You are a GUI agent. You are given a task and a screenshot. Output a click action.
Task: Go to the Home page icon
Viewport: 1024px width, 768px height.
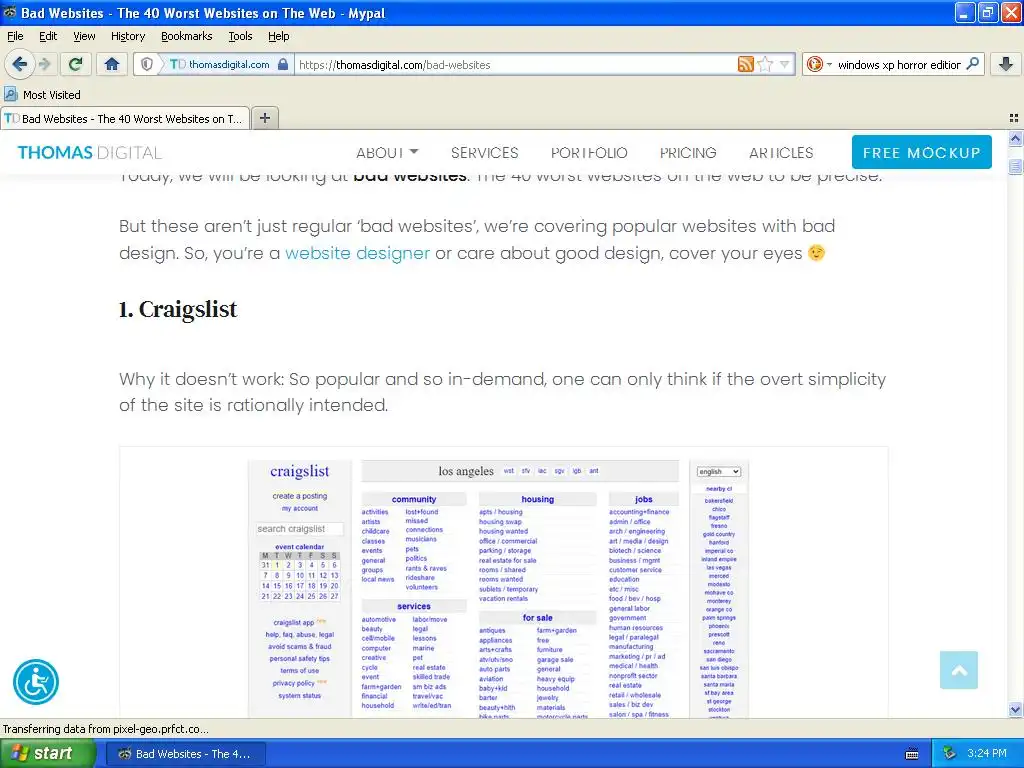click(x=112, y=64)
